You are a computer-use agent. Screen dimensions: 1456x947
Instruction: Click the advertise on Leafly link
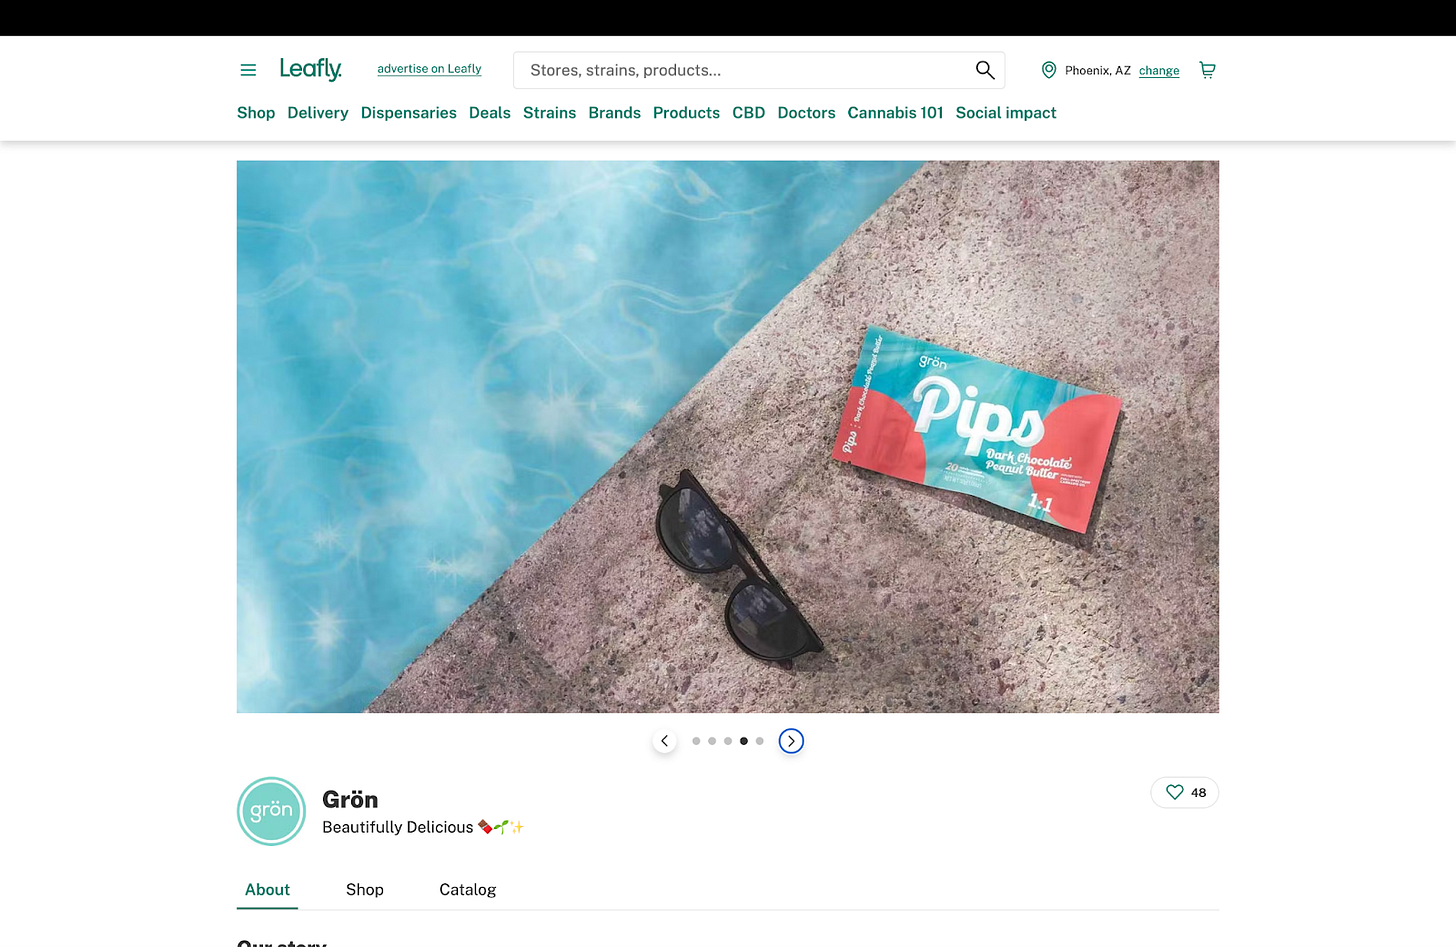tap(429, 69)
